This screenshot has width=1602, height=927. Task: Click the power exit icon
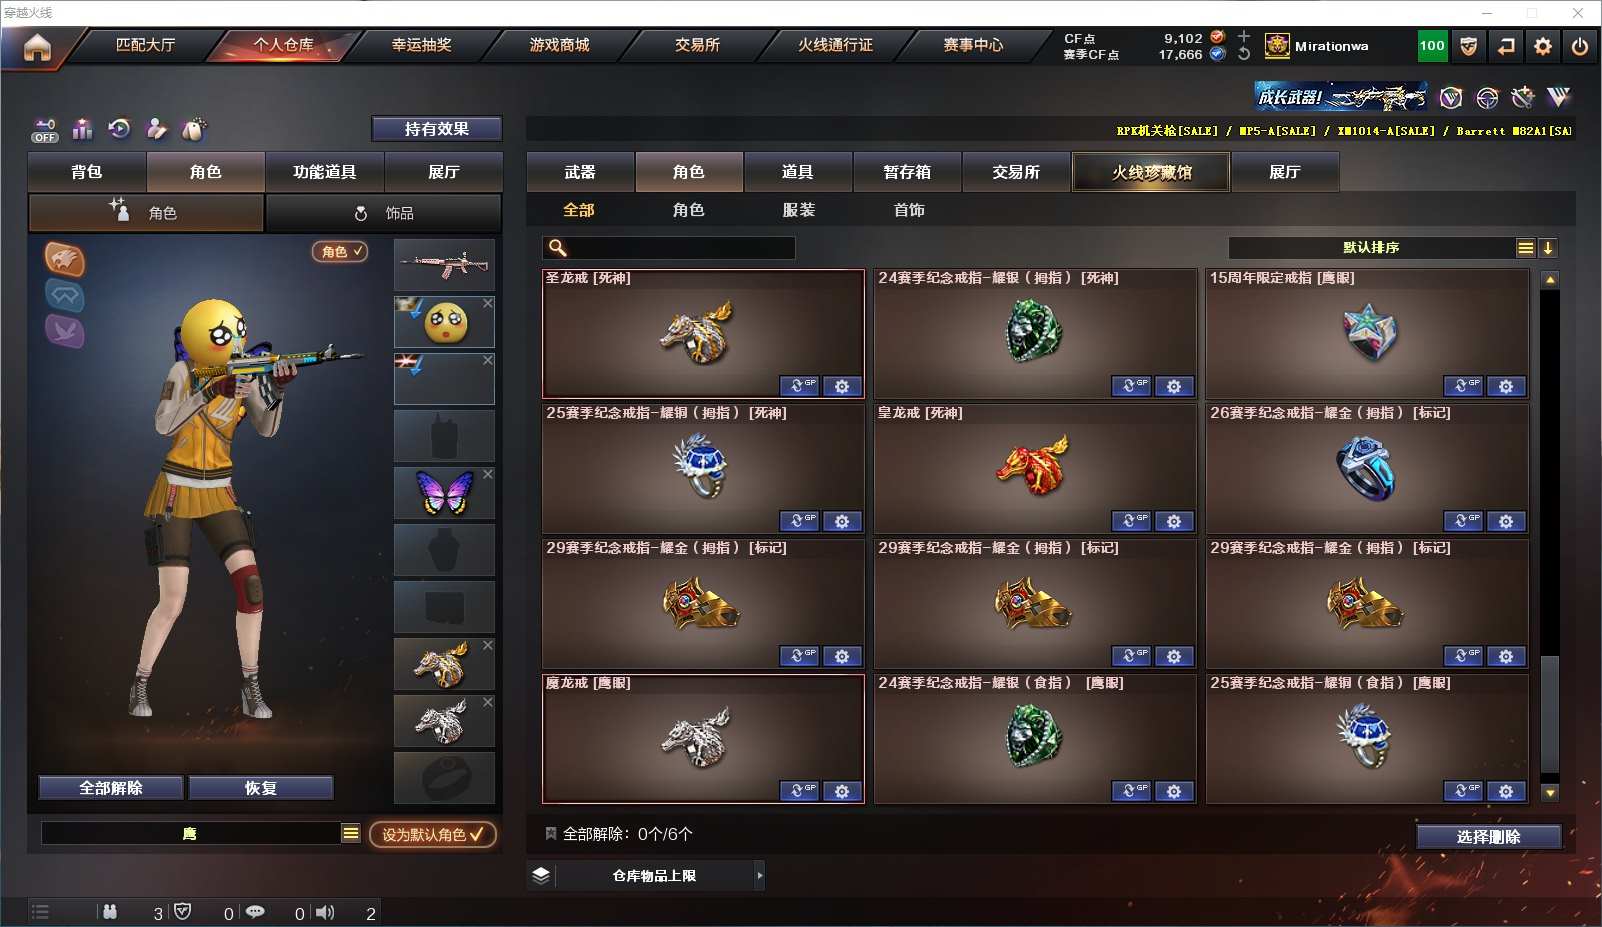(x=1580, y=46)
